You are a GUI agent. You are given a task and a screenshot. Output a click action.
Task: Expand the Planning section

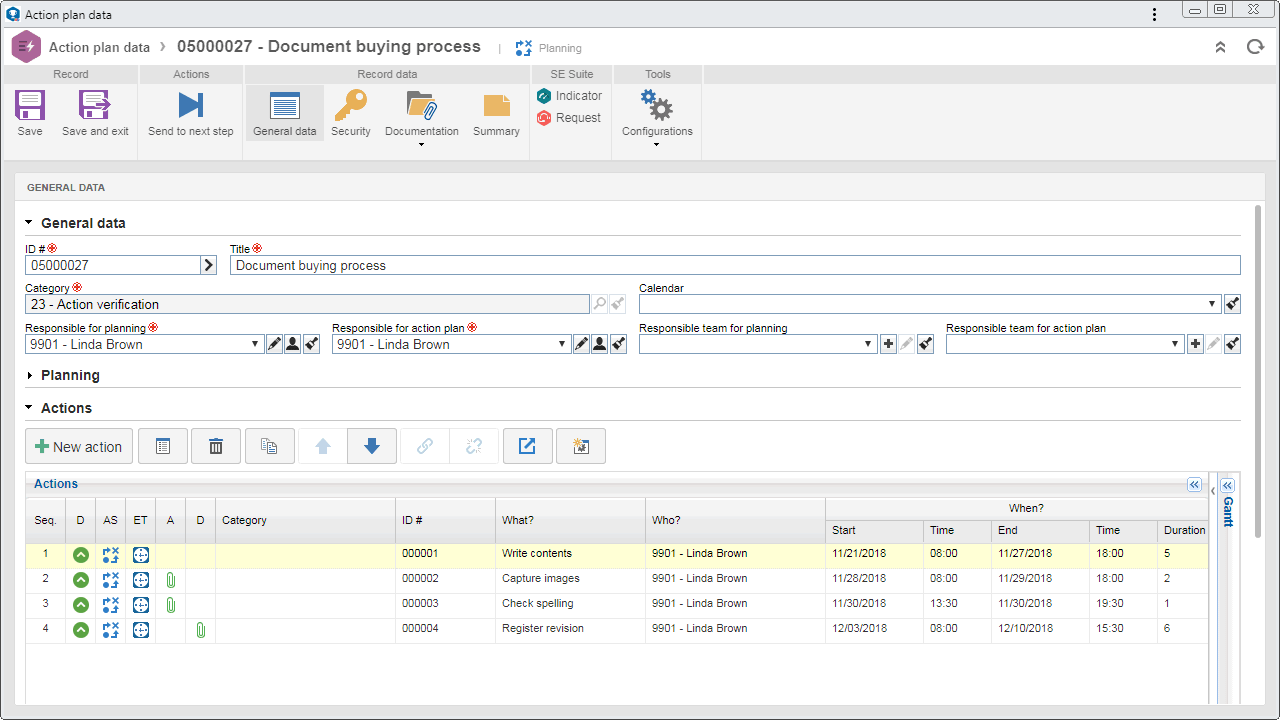tap(30, 375)
